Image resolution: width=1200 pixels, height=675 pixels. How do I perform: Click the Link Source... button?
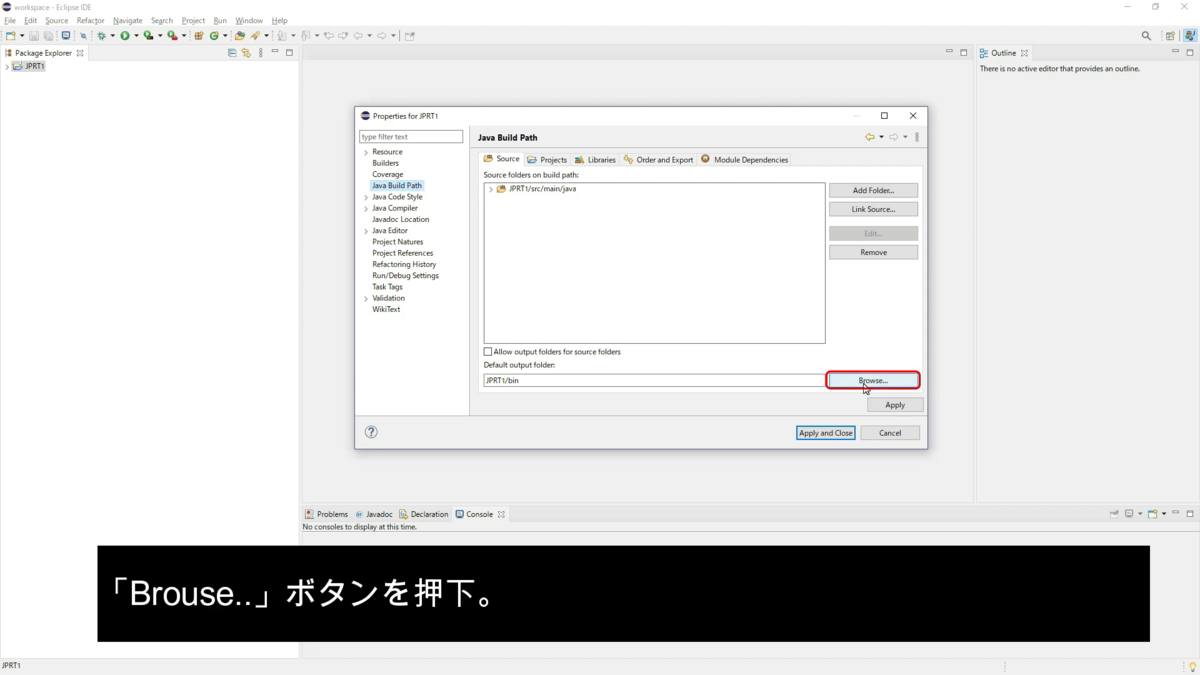(873, 209)
